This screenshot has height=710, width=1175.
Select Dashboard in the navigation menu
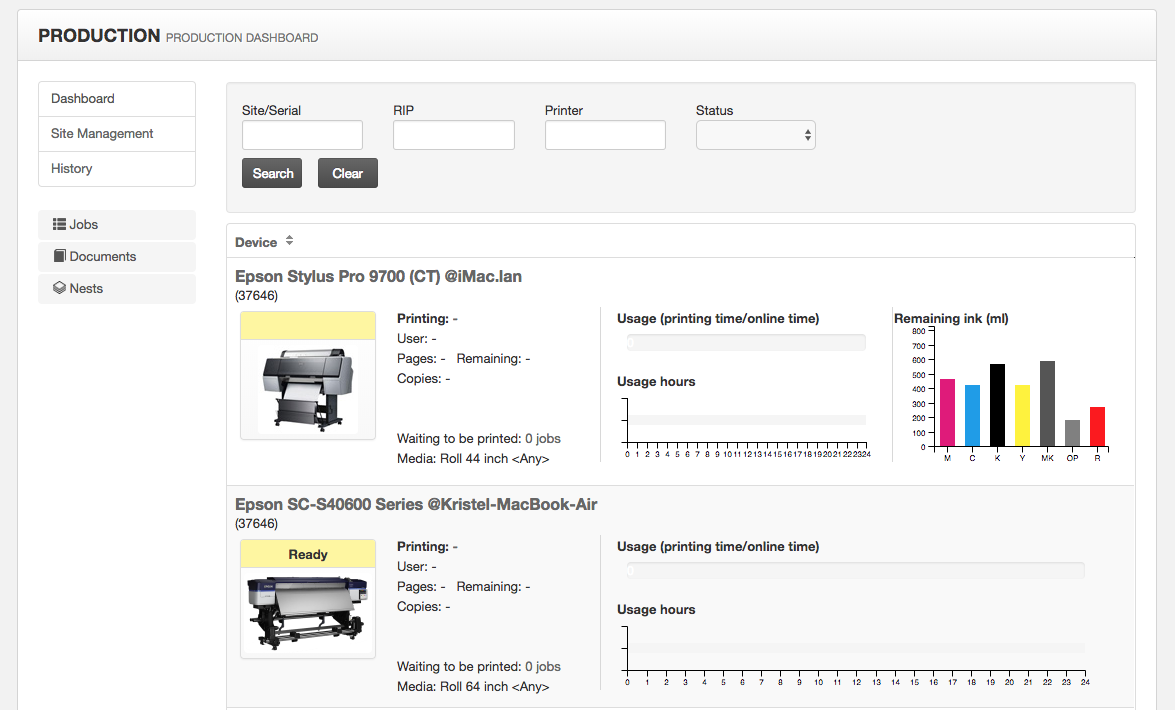pos(82,98)
